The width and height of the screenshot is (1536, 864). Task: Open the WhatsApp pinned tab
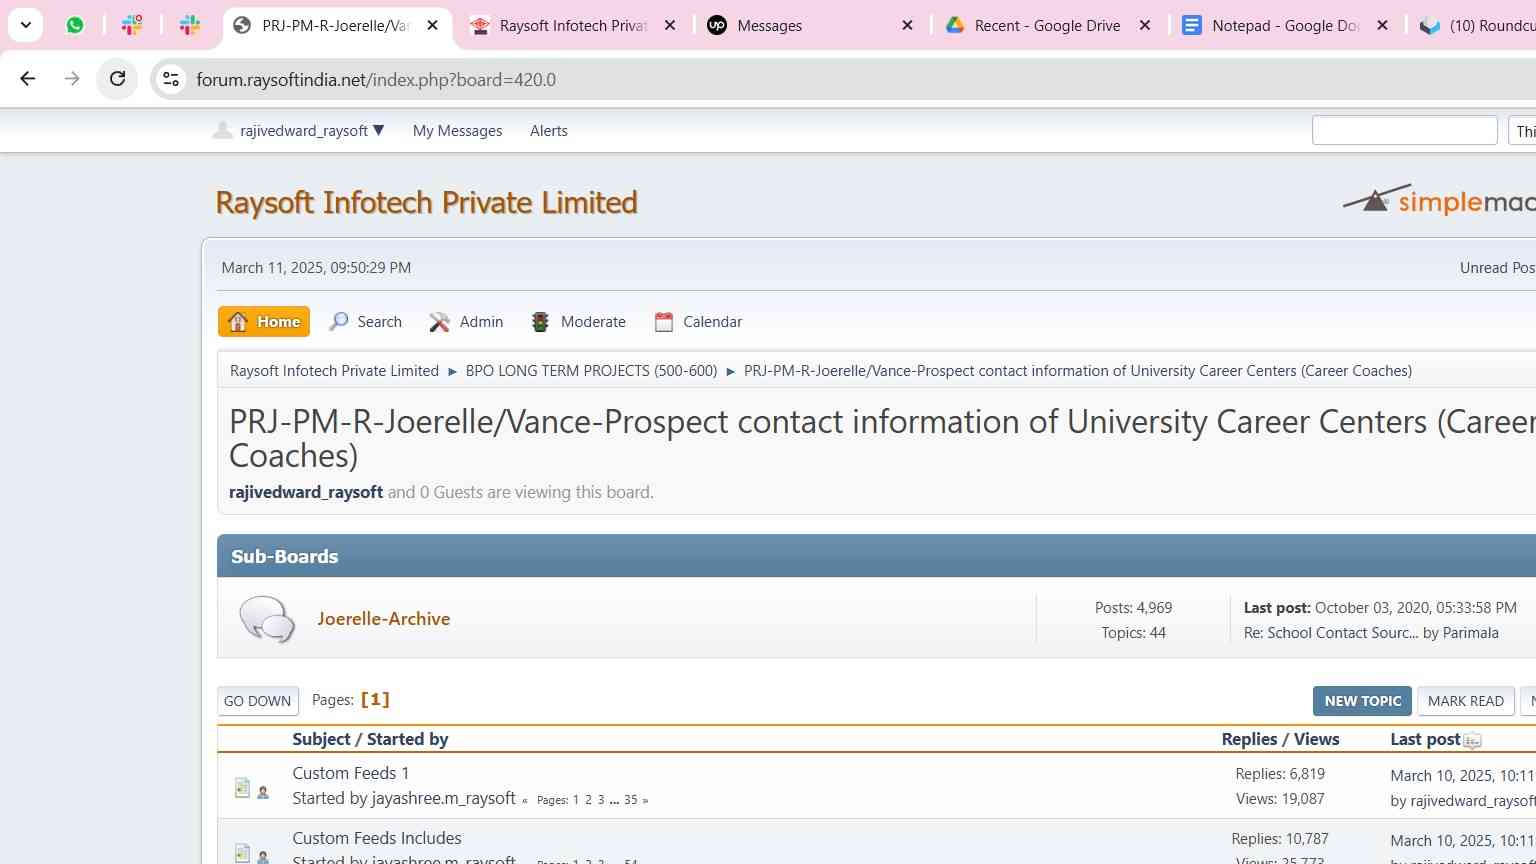[x=75, y=25]
